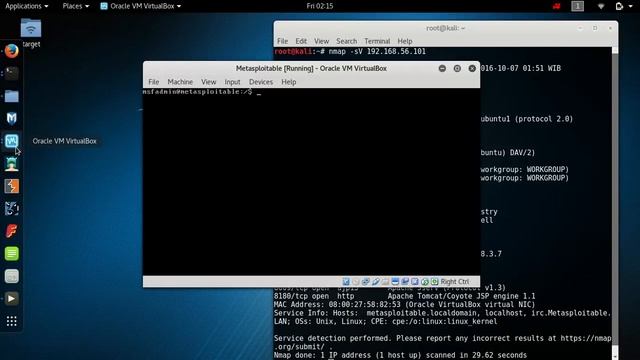Open Faraday IDE red F icon

pos(11,231)
